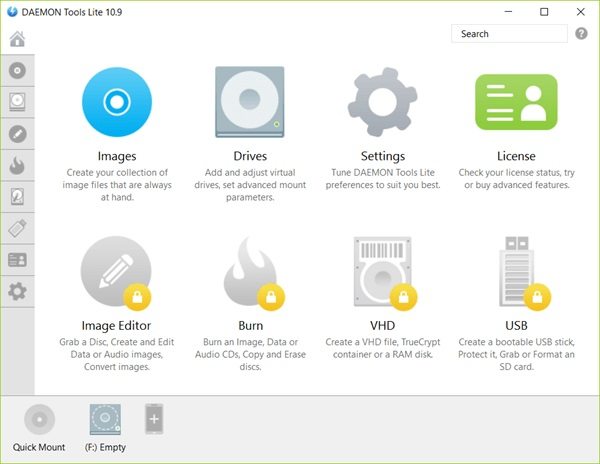Click the Quick Mount label
Viewport: 600px width, 464px height.
(39, 447)
